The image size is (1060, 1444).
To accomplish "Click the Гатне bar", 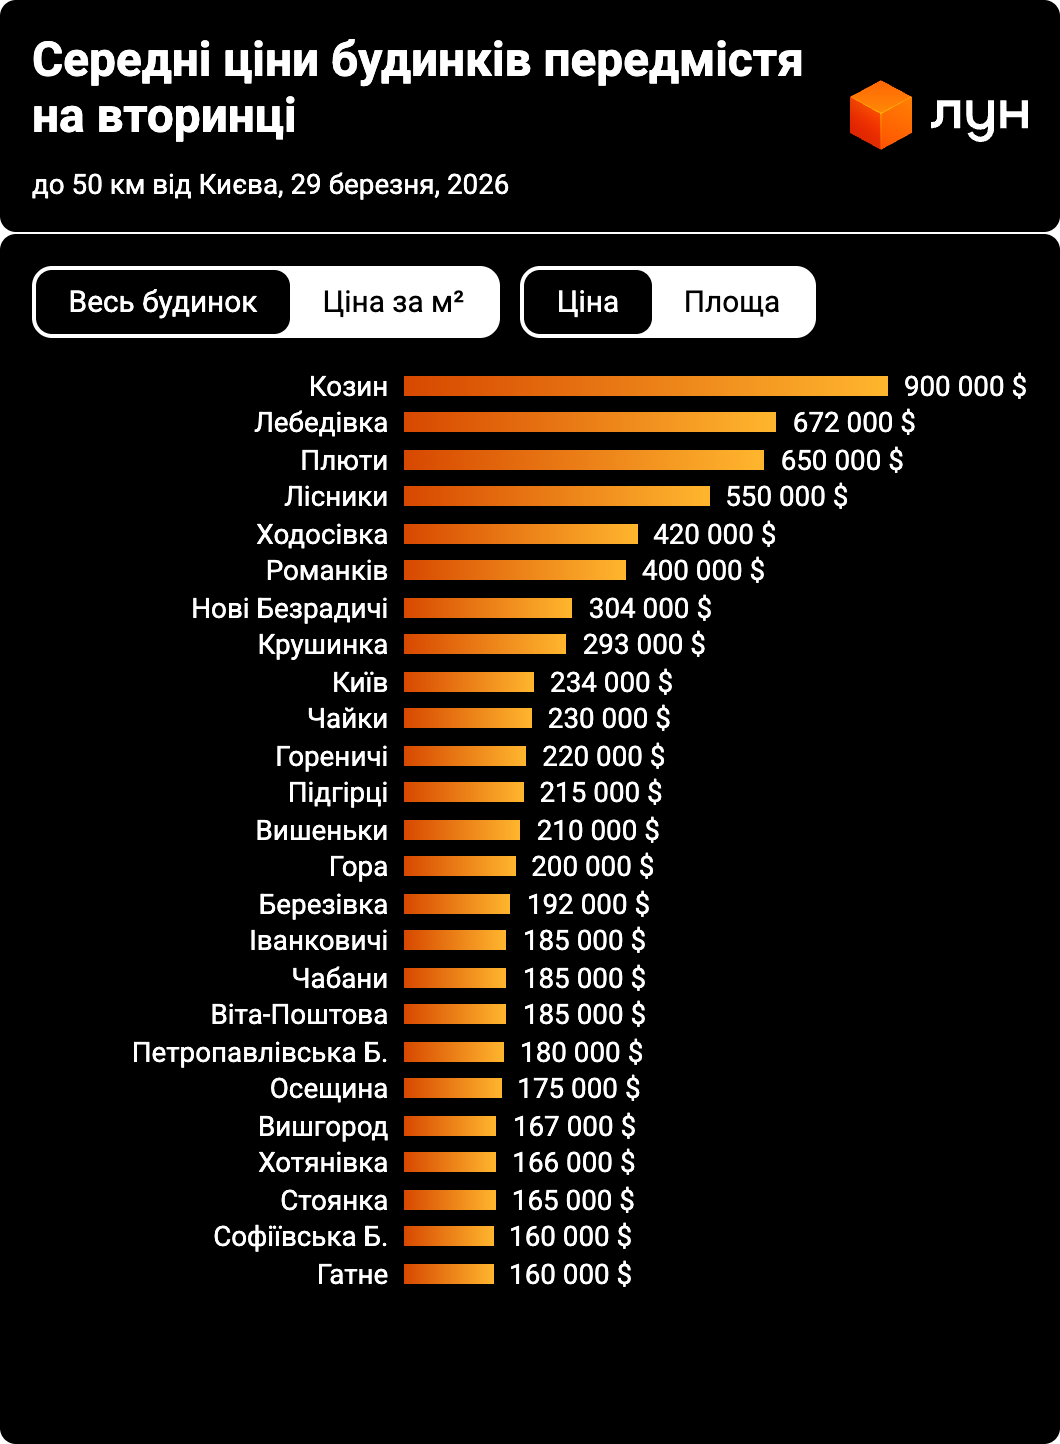I will point(449,1274).
